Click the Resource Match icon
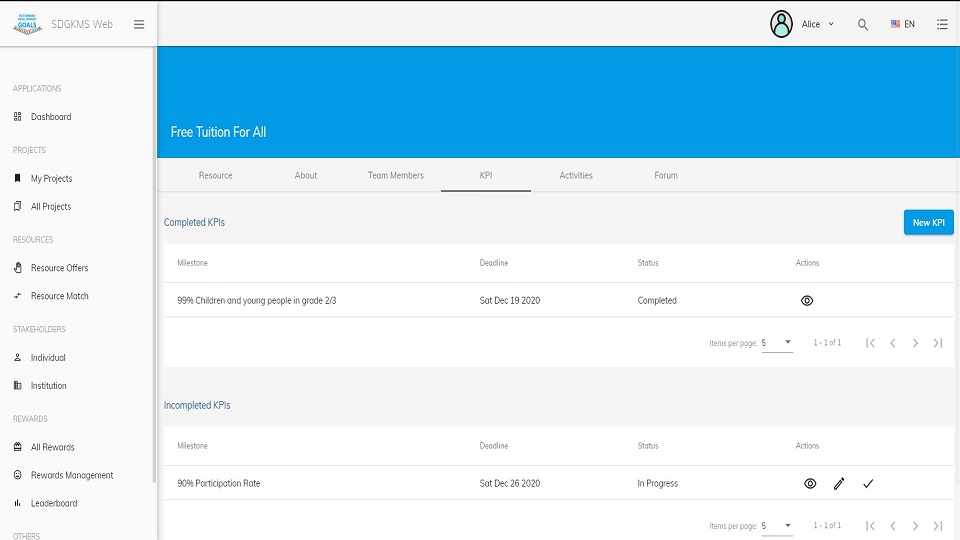 coord(18,296)
